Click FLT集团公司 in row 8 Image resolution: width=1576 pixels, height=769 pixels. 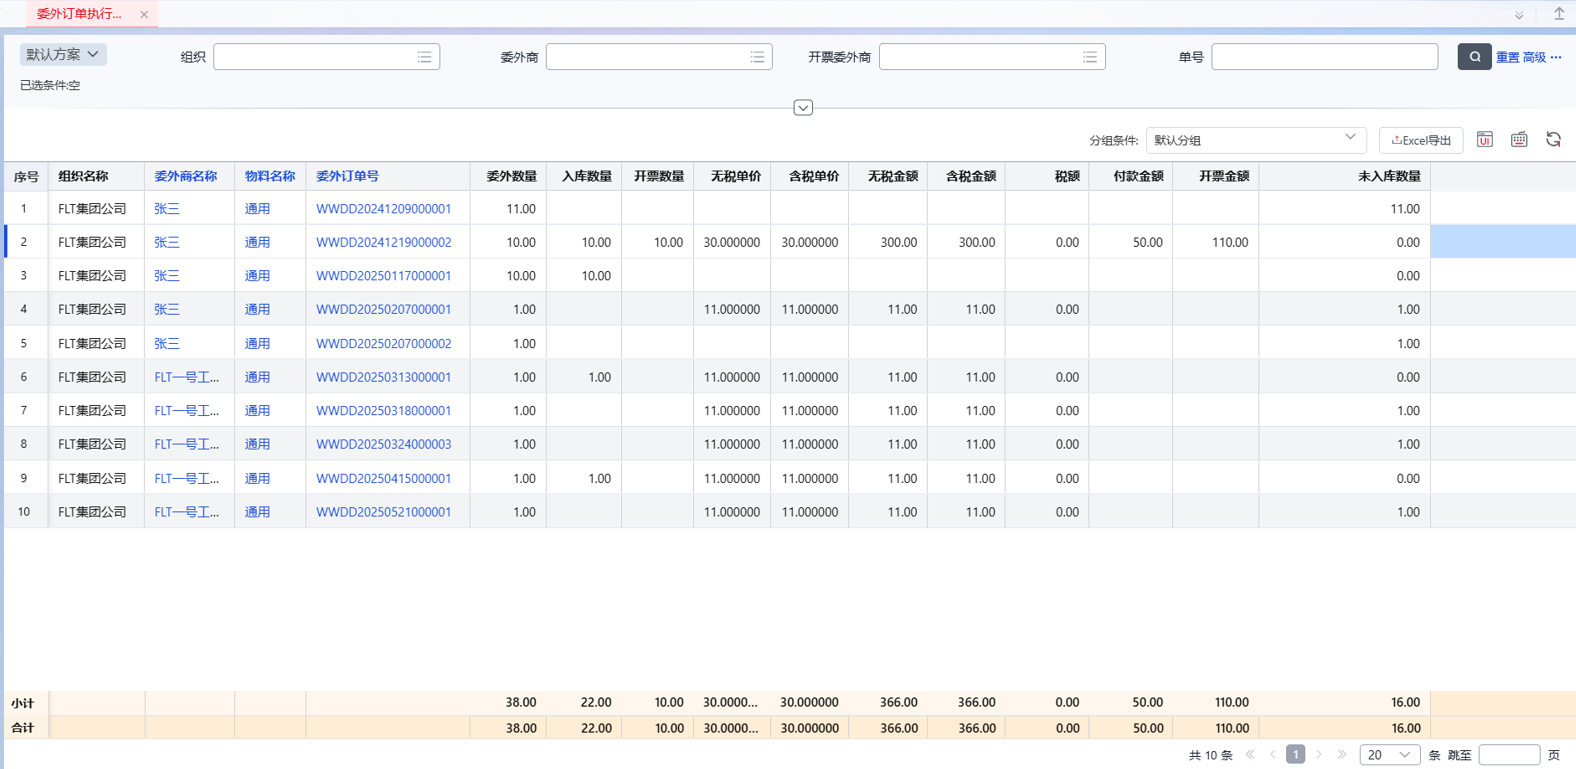(92, 444)
